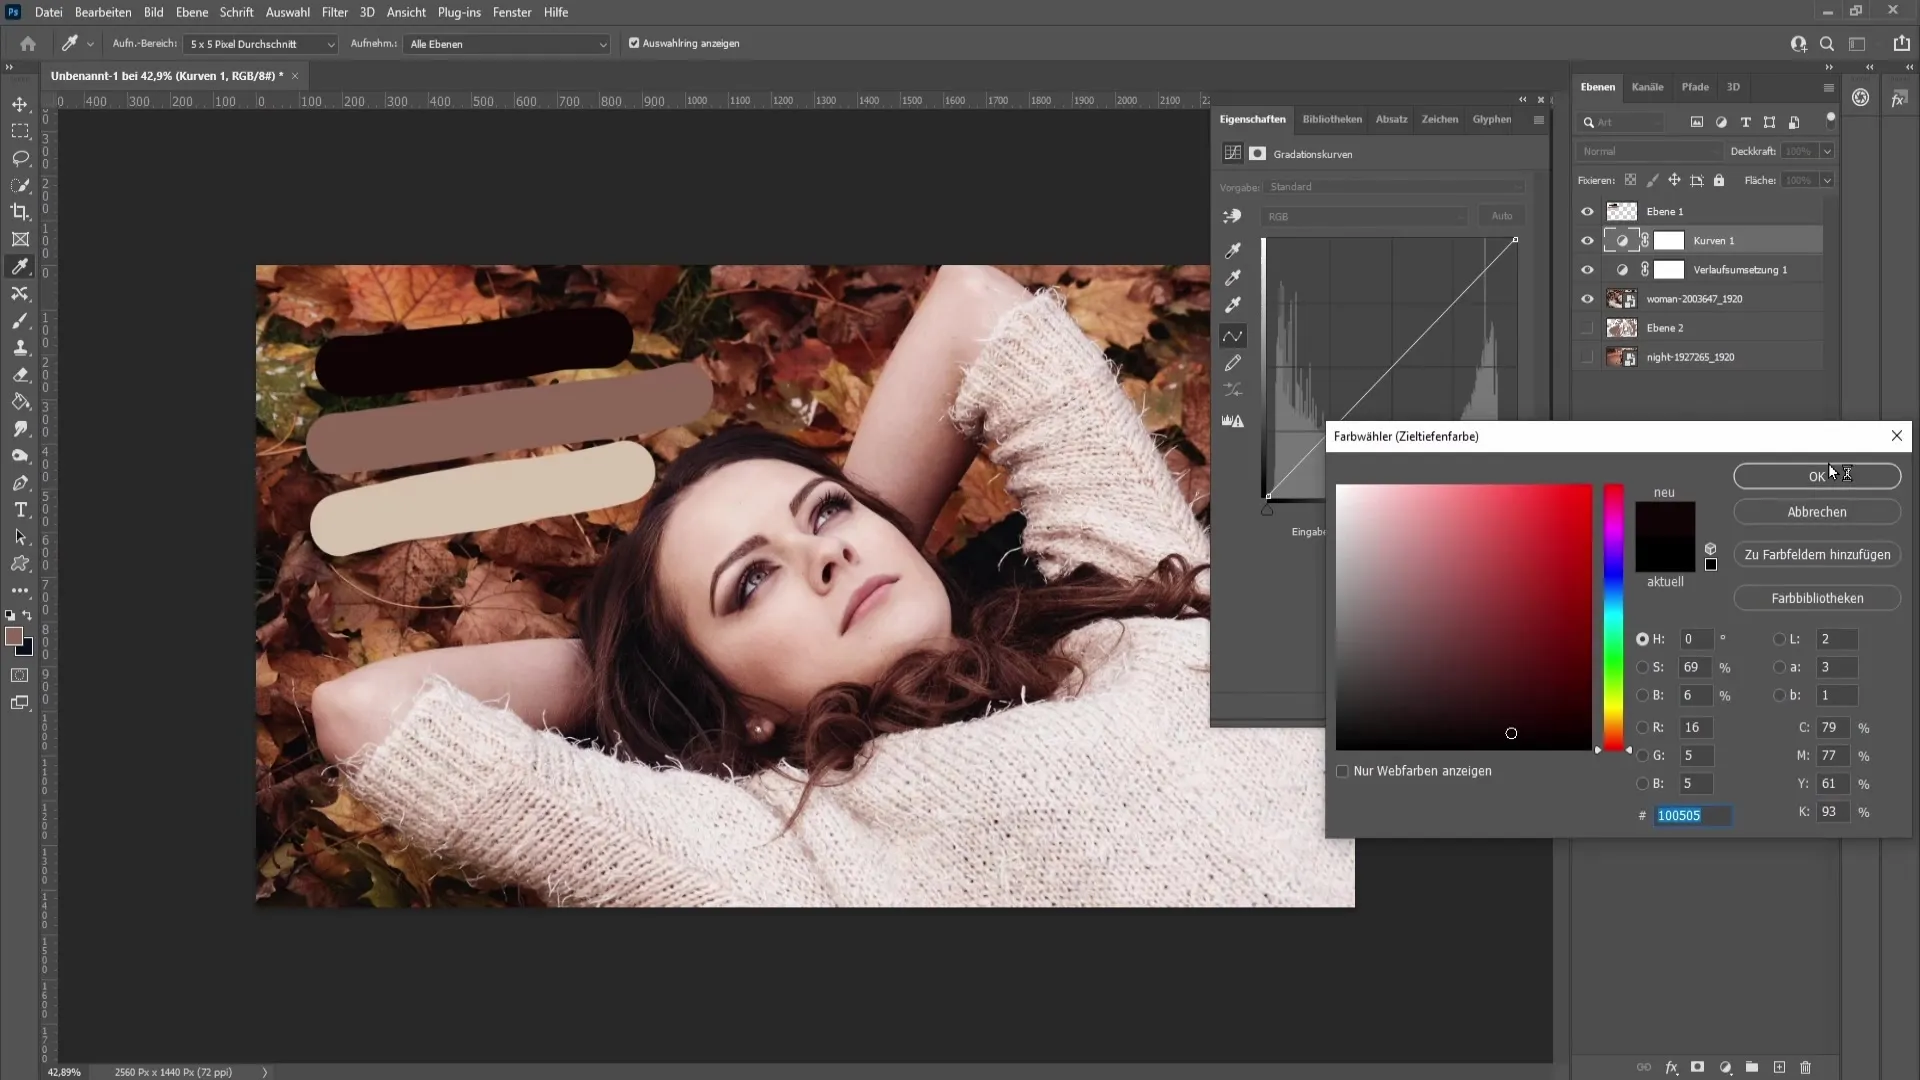This screenshot has width=1920, height=1080.
Task: Create new layer with plus icon
Action: pos(1779,1067)
